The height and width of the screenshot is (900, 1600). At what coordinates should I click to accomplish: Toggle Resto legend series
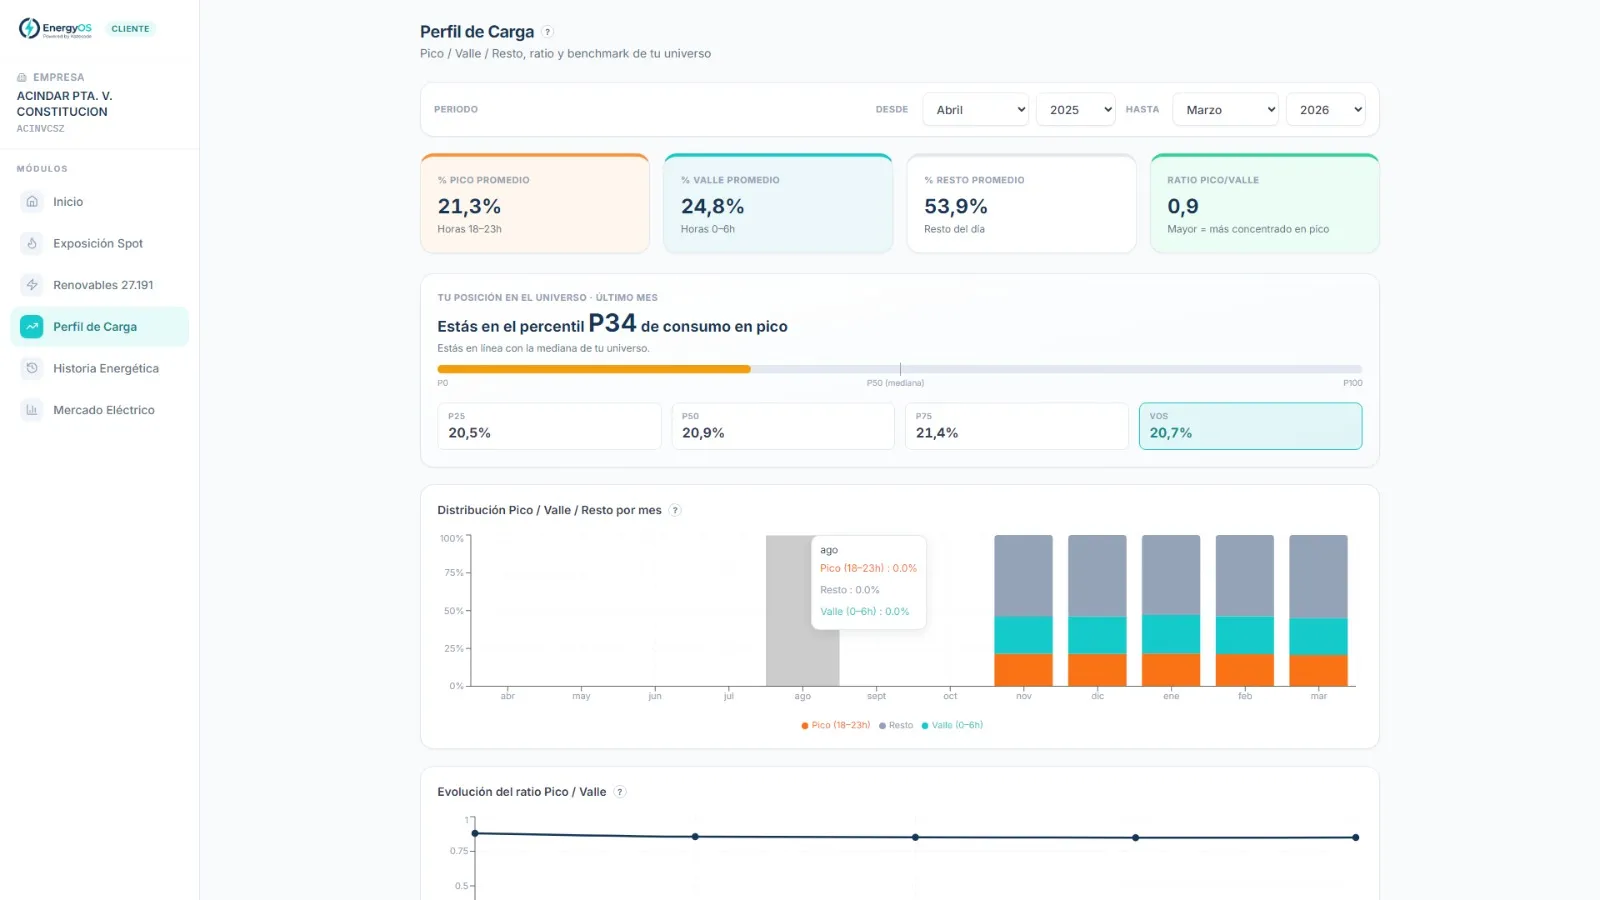[896, 725]
